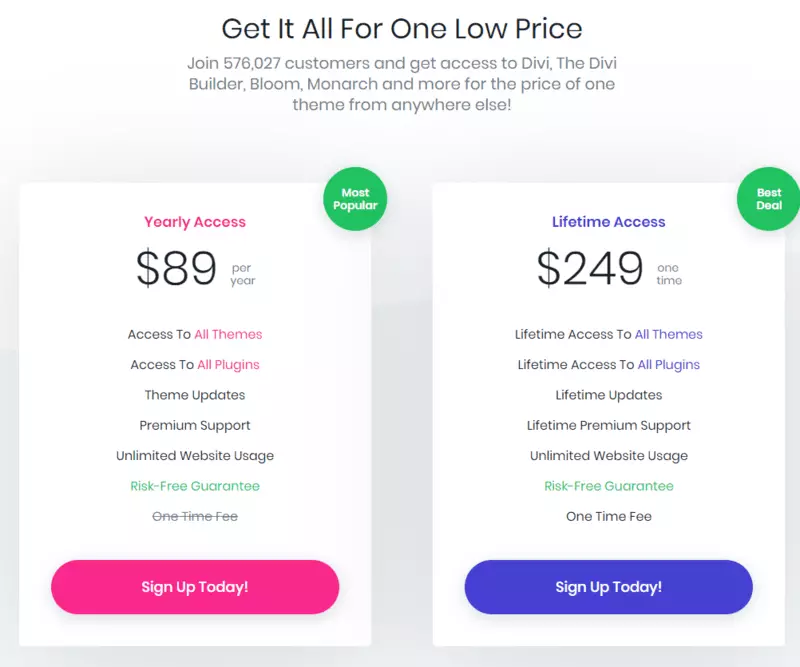This screenshot has height=667, width=800.
Task: Click All Plugins link in Lifetime Access column
Action: 668,364
